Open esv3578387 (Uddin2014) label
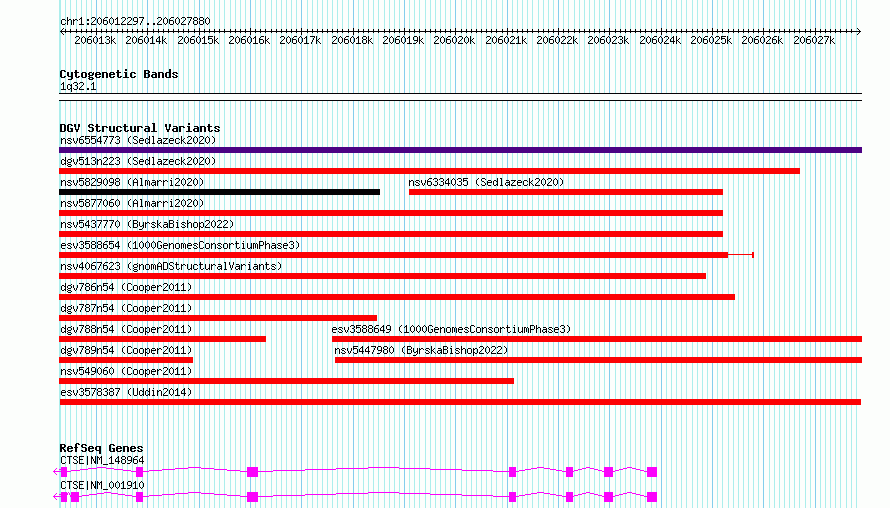This screenshot has height=508, width=890. click(x=126, y=392)
